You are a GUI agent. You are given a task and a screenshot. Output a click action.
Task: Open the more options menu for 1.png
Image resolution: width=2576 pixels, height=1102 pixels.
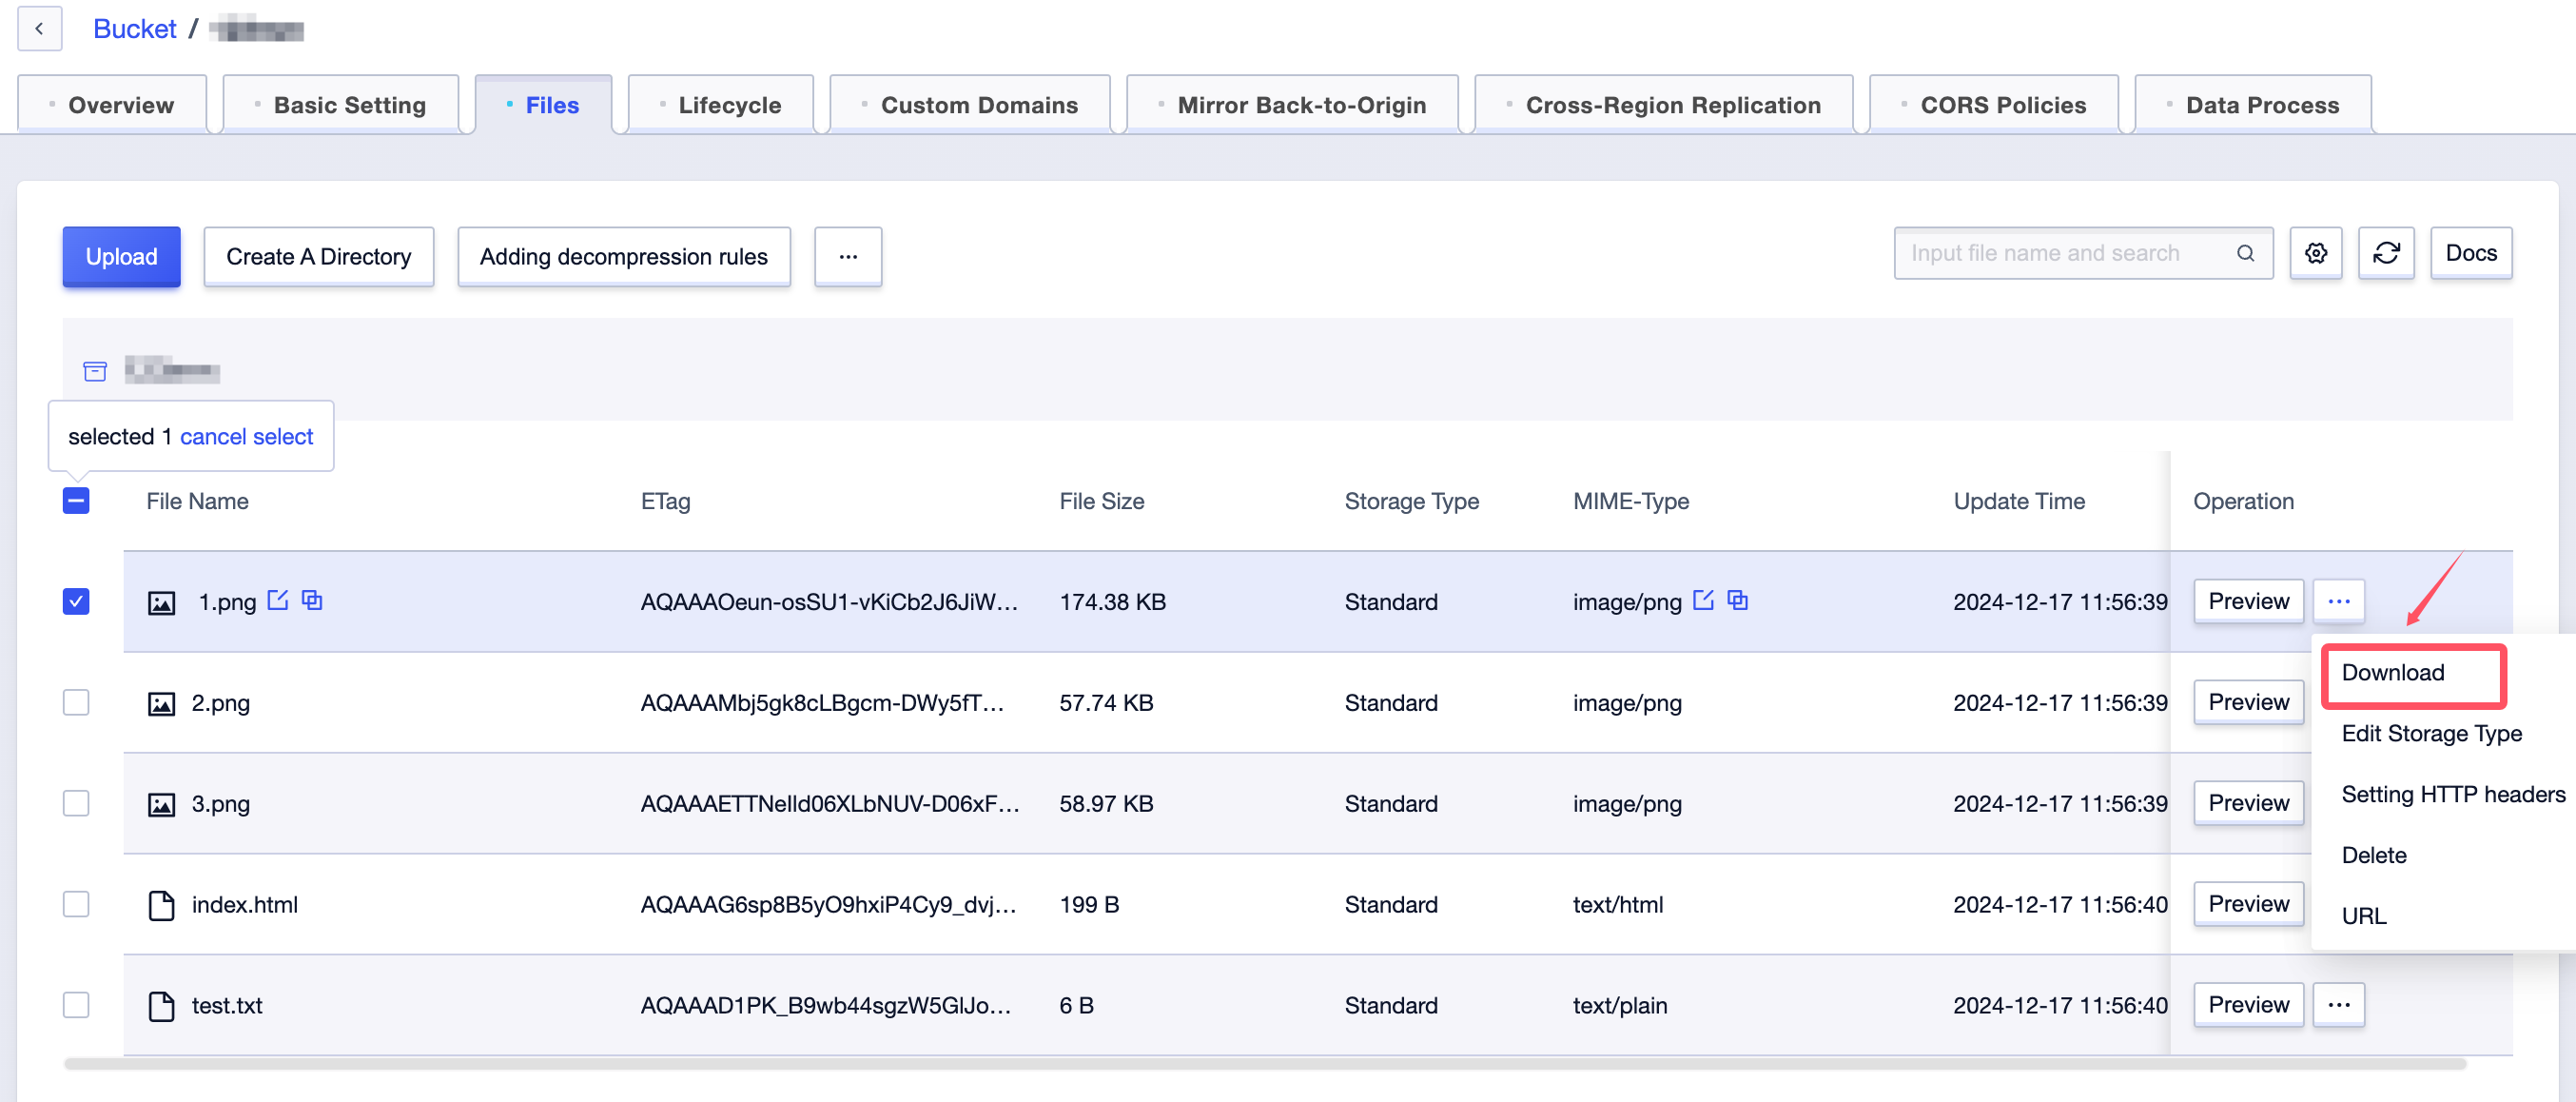click(2339, 601)
